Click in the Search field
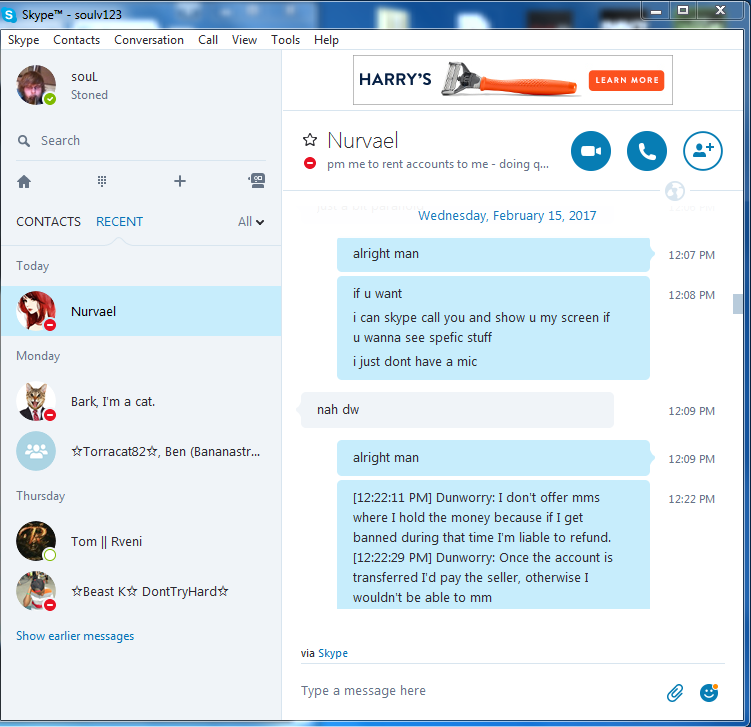This screenshot has height=727, width=751. 141,141
